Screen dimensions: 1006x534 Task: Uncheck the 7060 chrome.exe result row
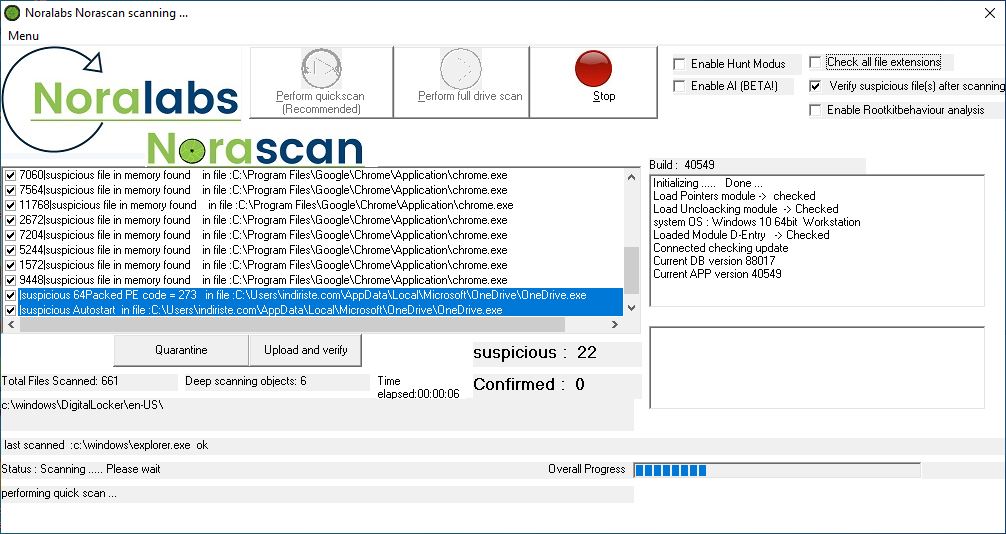click(x=10, y=175)
